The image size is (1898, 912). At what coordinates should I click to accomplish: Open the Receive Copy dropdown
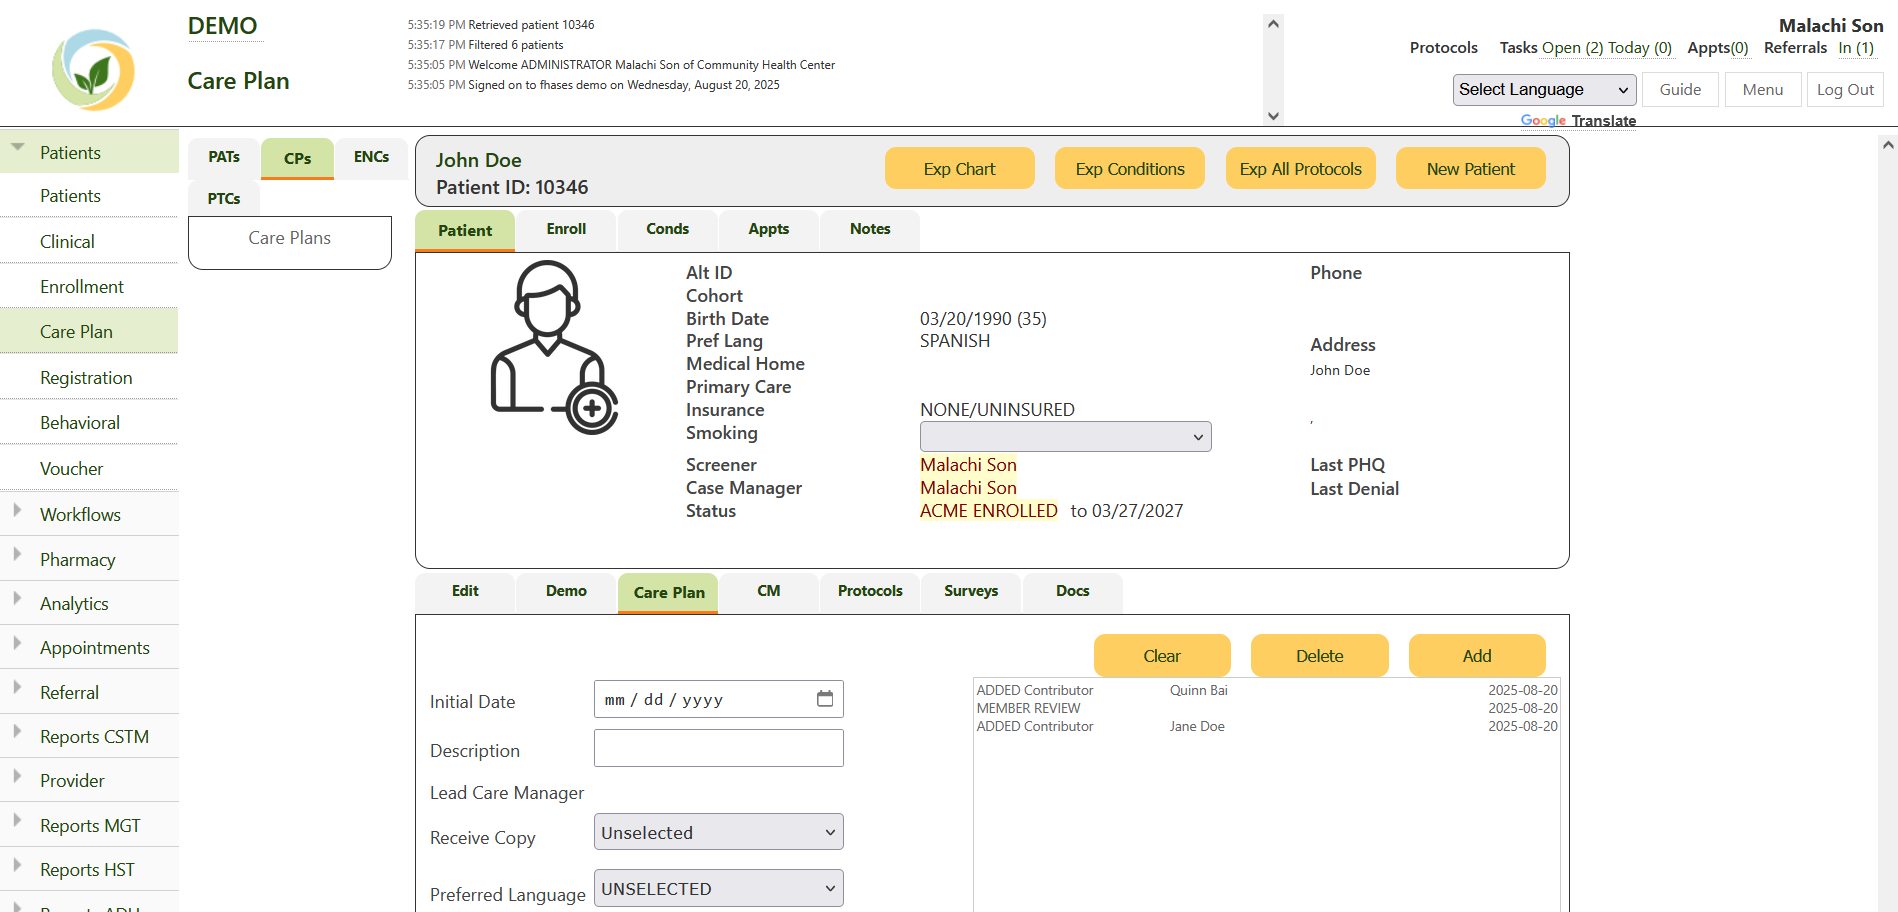click(x=718, y=832)
